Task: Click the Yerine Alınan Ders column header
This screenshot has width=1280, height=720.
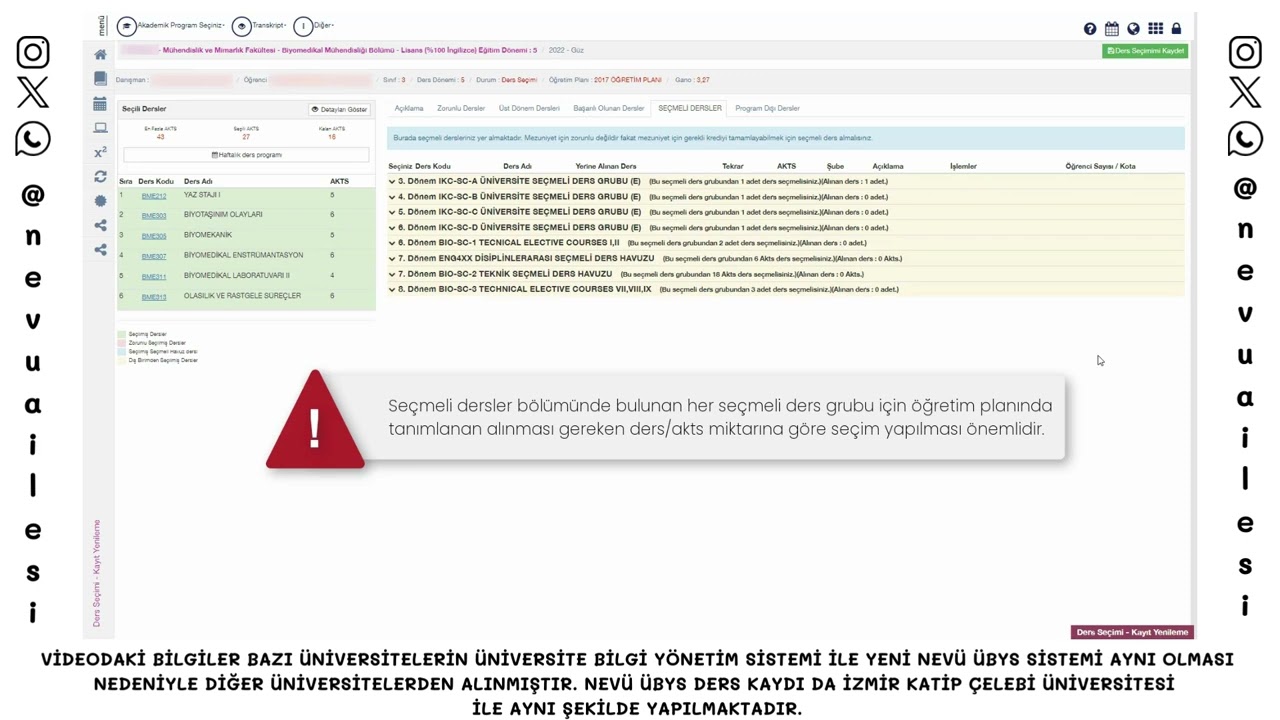Action: click(606, 166)
